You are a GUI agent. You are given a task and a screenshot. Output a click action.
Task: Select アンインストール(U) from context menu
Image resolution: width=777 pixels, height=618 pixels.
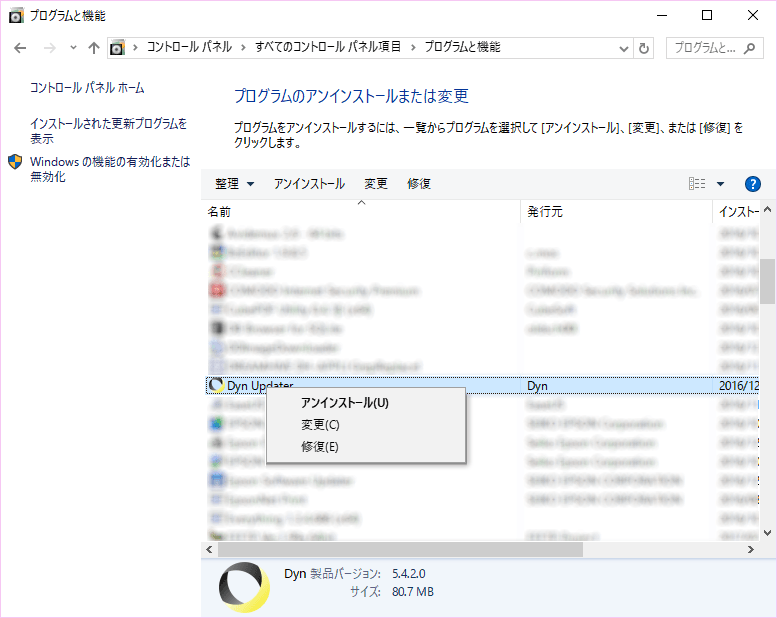(x=344, y=403)
